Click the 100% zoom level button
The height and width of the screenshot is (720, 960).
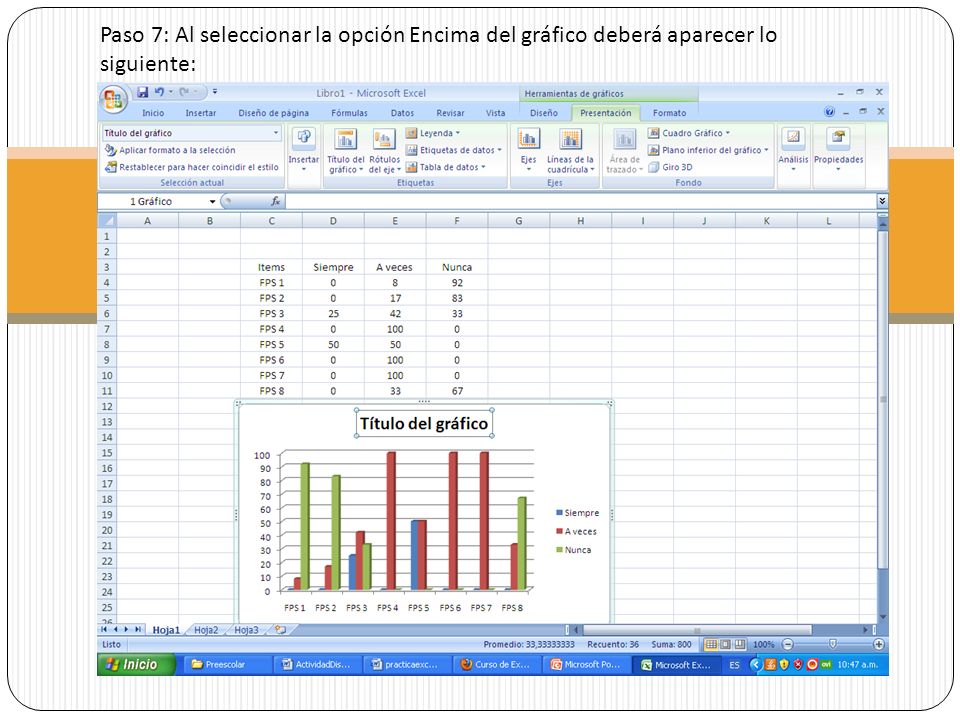click(763, 644)
